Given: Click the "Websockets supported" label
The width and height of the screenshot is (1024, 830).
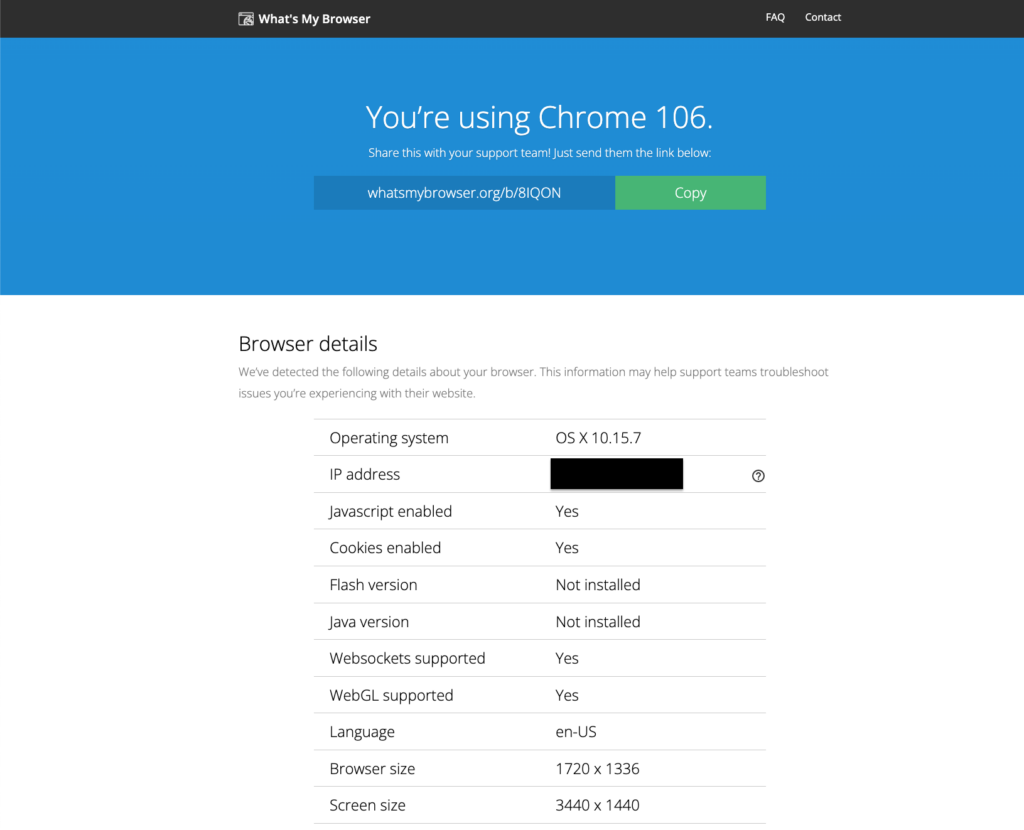Looking at the screenshot, I should (x=407, y=659).
